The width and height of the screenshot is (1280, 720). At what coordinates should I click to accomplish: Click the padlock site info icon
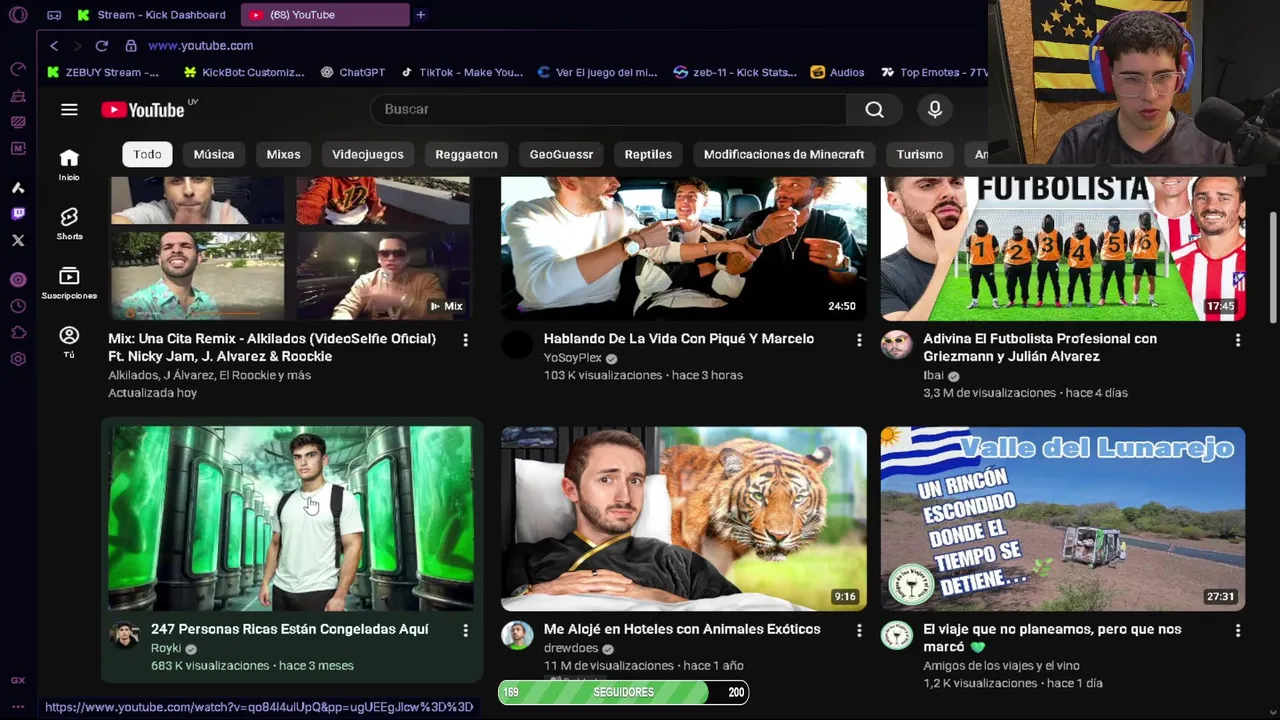tap(131, 46)
